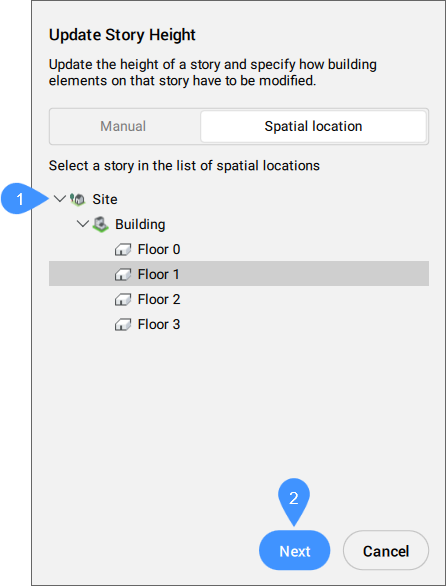
Task: Select the Site label in the tree
Action: pos(105,199)
